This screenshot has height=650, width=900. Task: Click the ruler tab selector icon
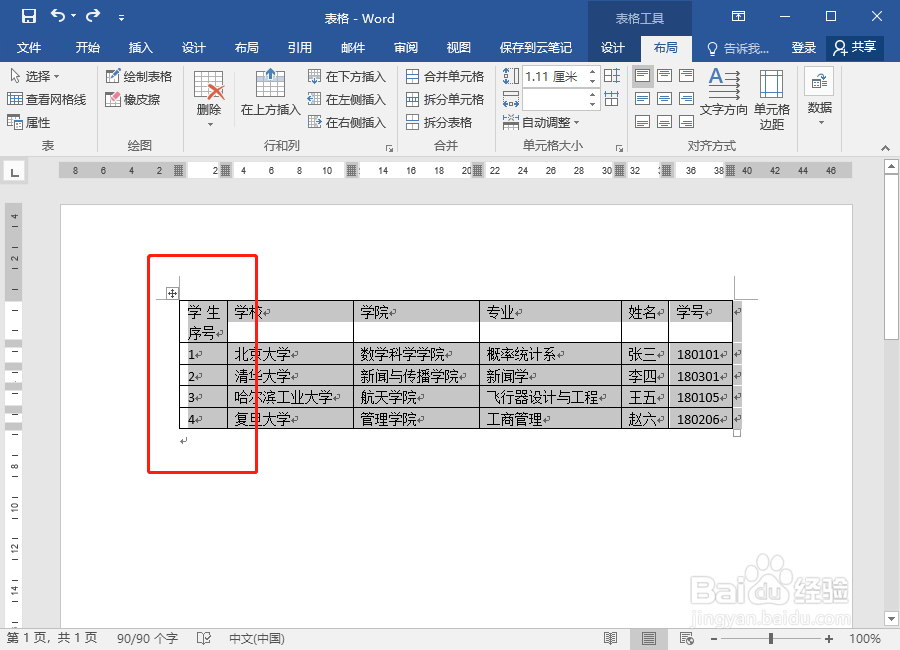point(14,171)
